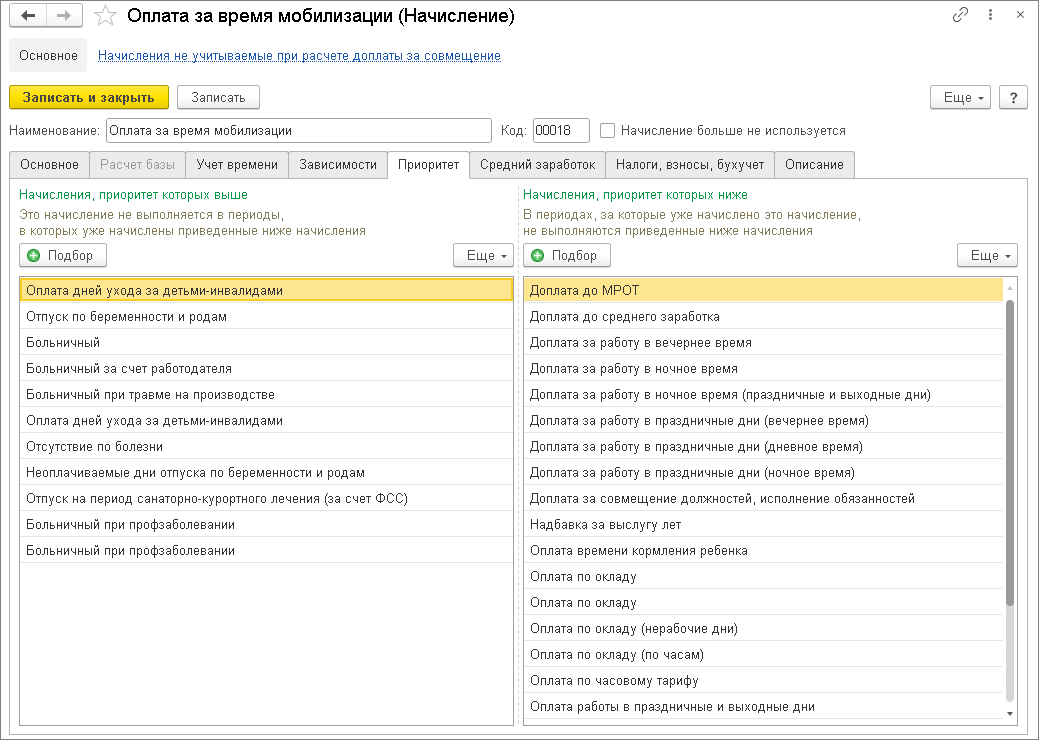Select 'Доплата за работу в праздничные дни (дневное время)'

point(763,447)
